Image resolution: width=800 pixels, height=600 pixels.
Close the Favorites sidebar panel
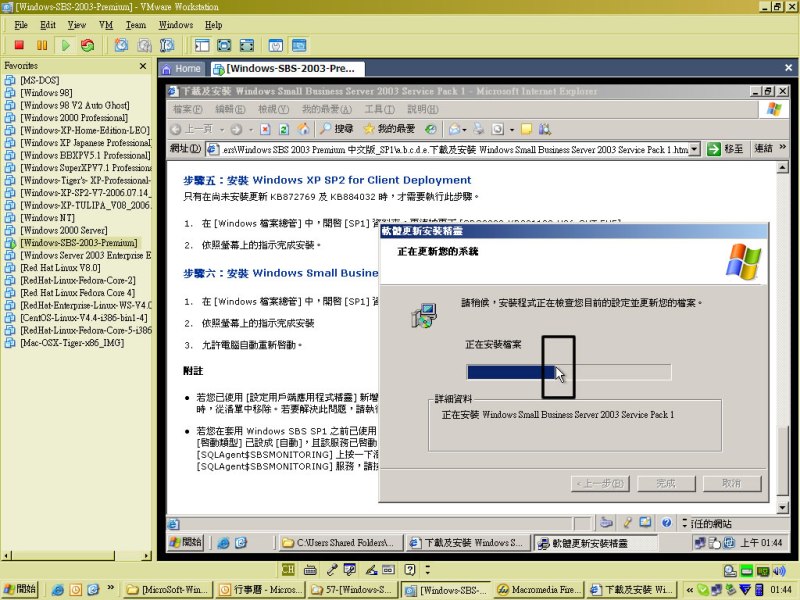(x=143, y=66)
